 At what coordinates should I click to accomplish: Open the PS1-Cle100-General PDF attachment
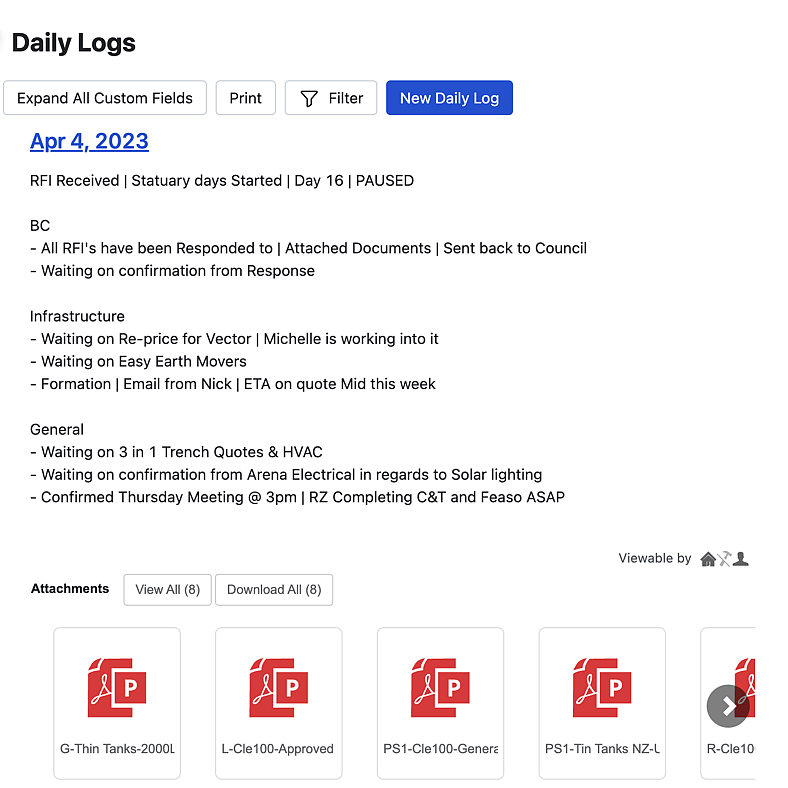click(440, 688)
